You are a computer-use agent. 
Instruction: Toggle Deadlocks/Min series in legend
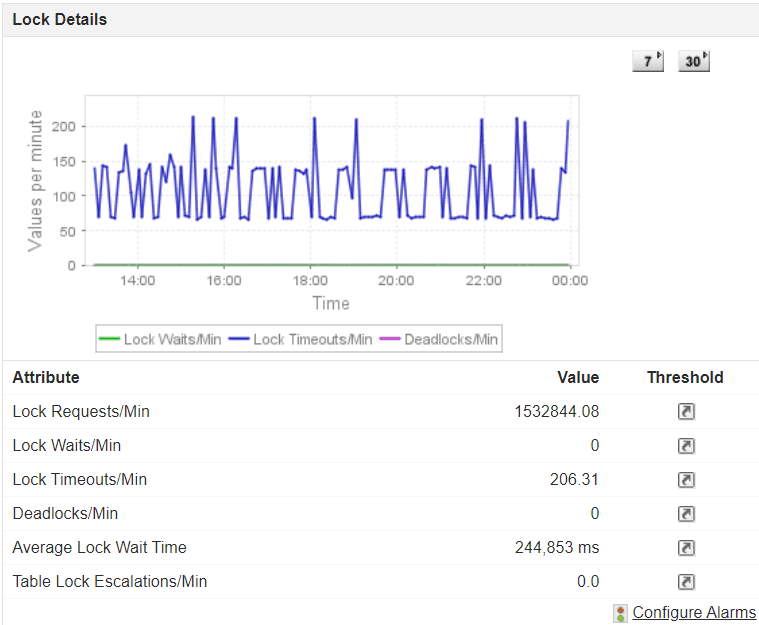coord(451,340)
